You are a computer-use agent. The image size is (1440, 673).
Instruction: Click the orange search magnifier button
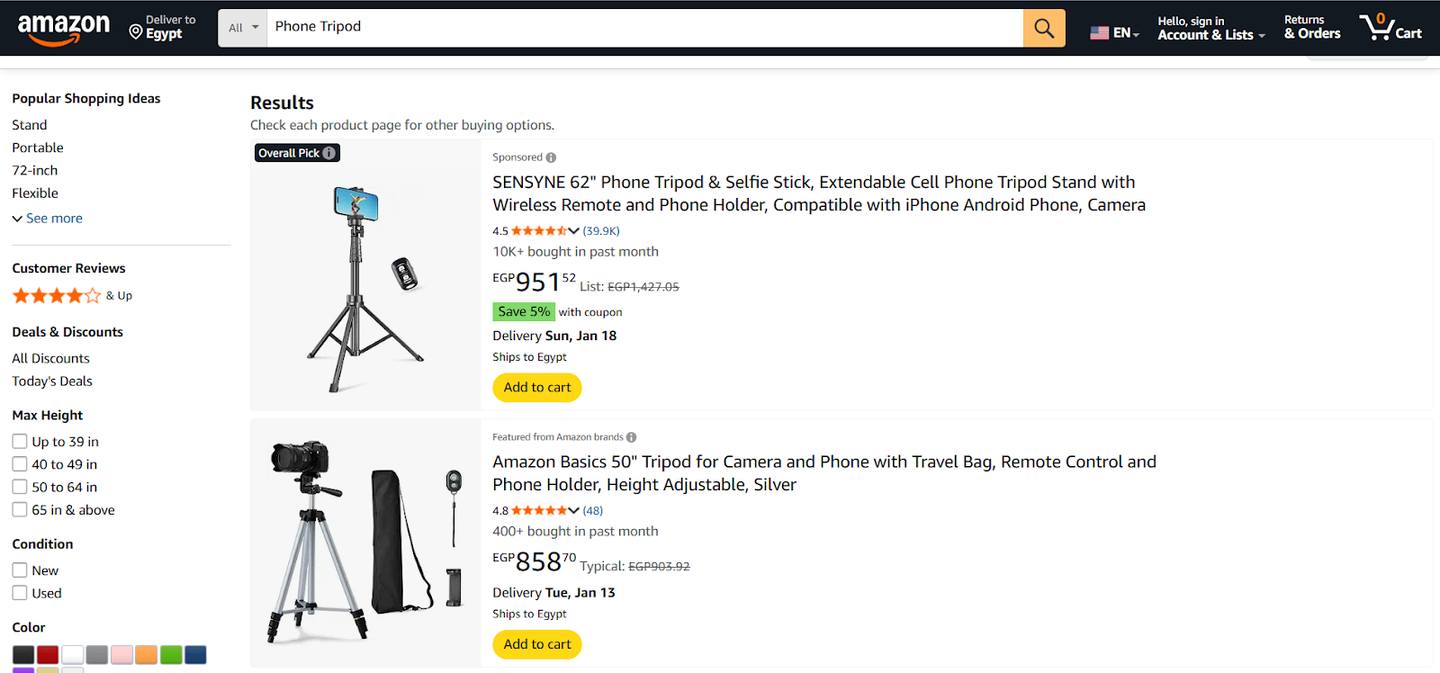(x=1044, y=28)
